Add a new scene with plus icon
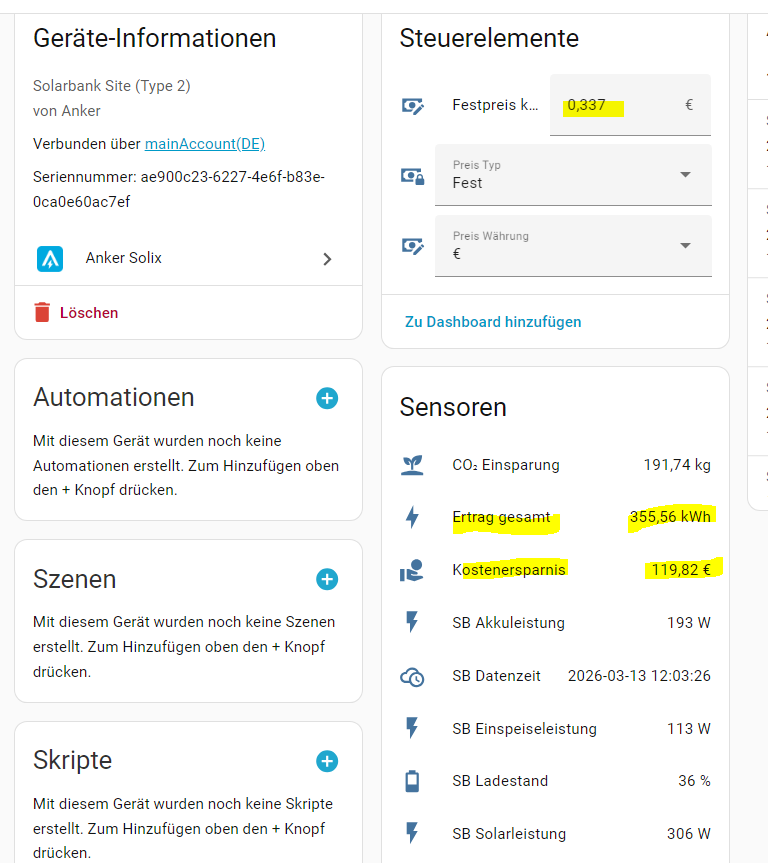Viewport: 768px width, 863px height. (327, 579)
